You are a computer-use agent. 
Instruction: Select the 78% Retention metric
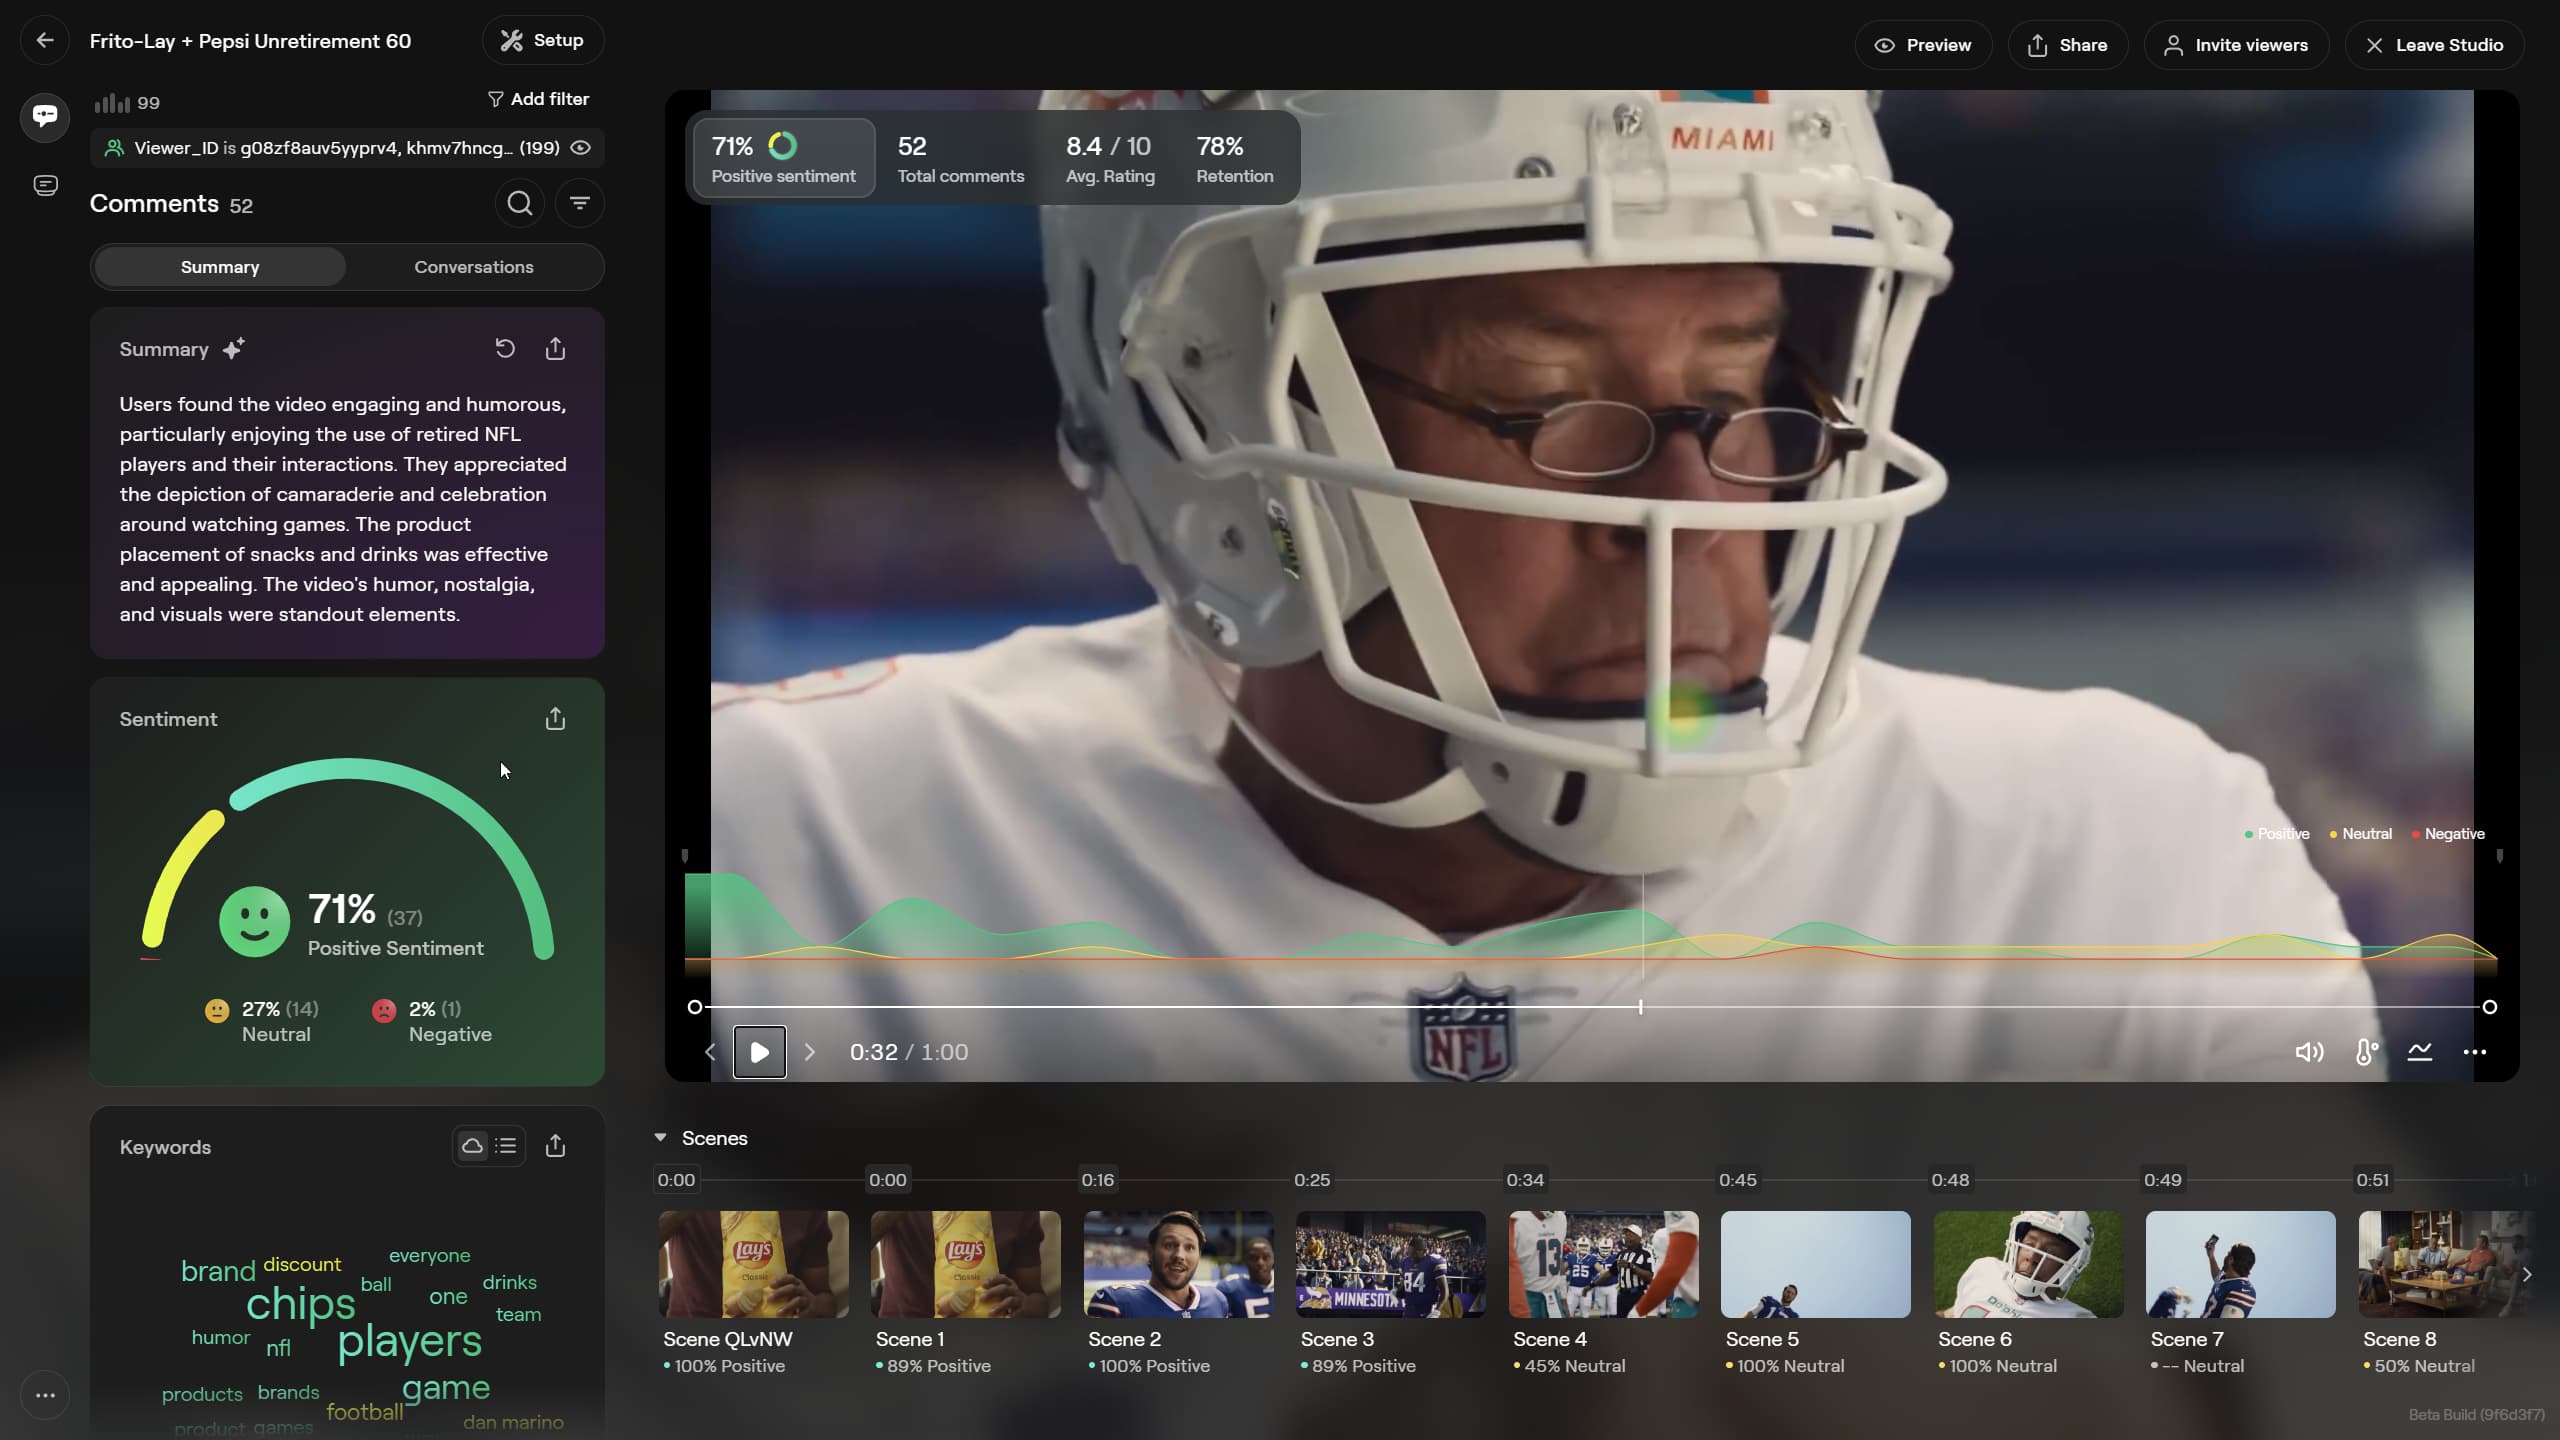click(1235, 158)
